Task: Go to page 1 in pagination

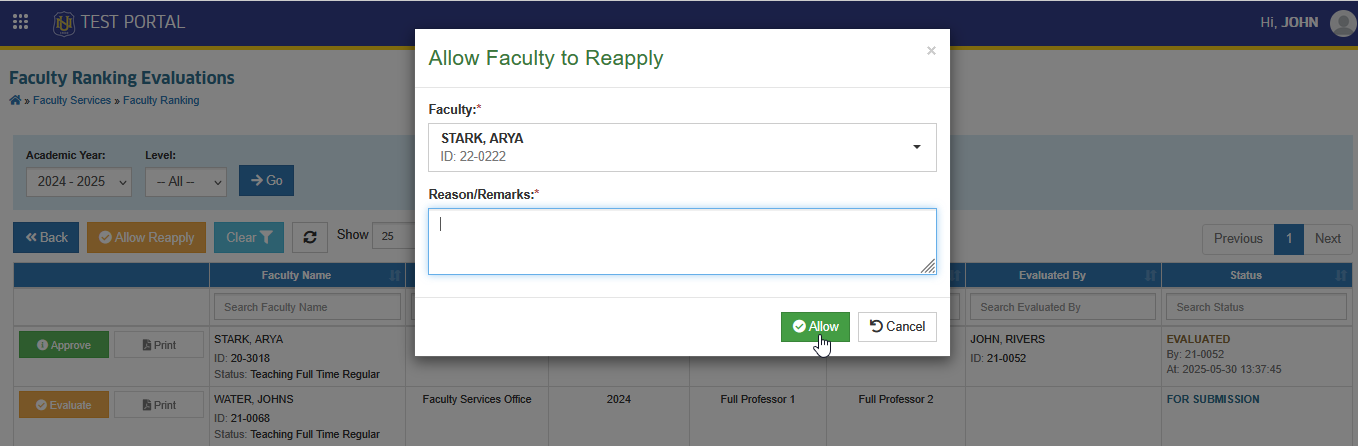Action: click(1289, 239)
